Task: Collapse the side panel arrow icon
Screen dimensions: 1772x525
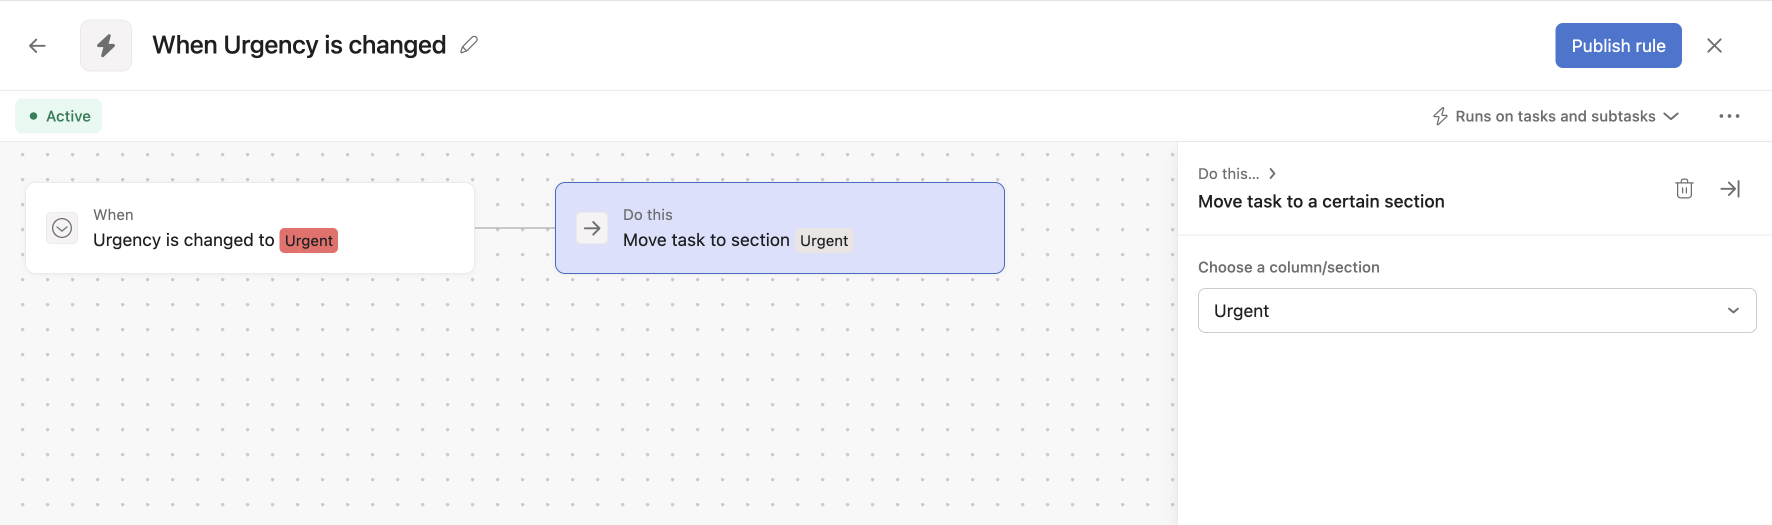Action: [x=1730, y=188]
